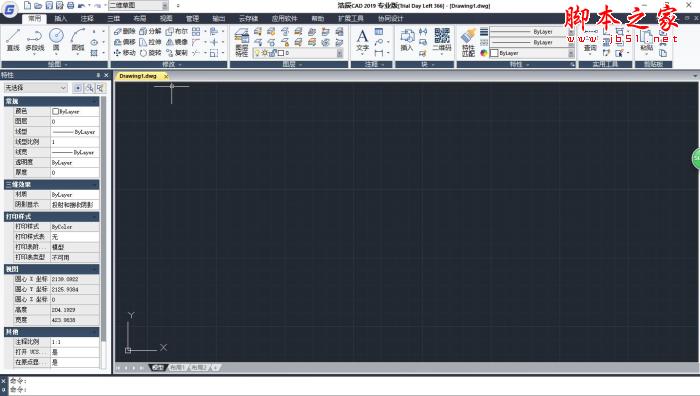
Task: Click the 查询 measure tool
Action: (590, 43)
